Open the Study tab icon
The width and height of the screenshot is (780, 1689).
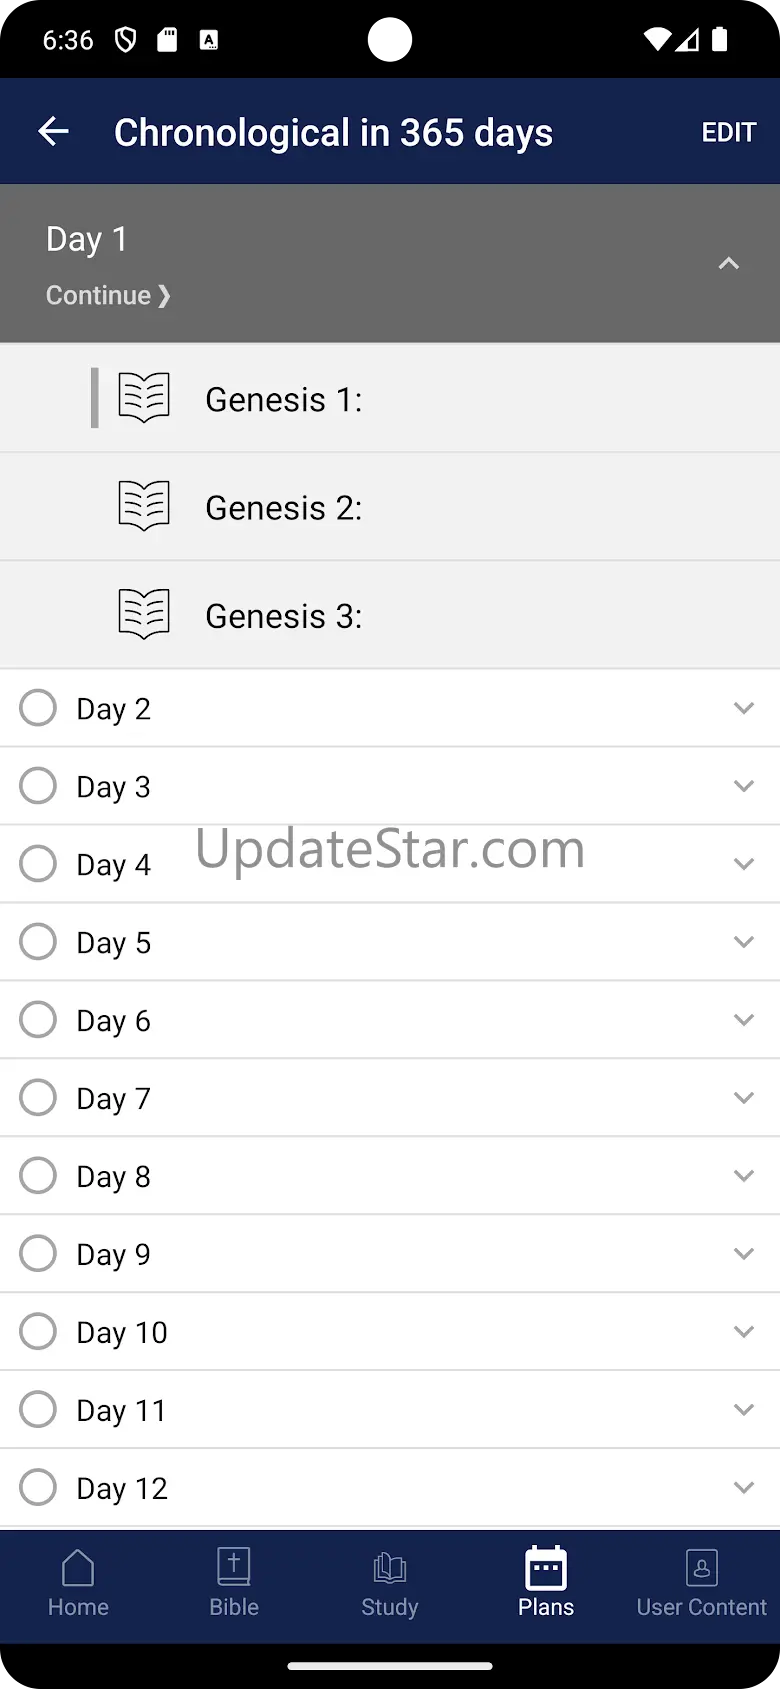[x=390, y=1568]
